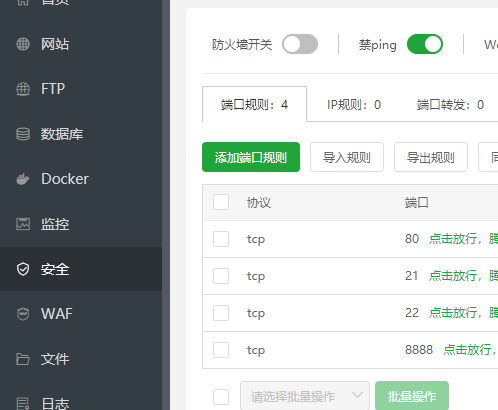The width and height of the screenshot is (498, 410).
Task: Select all rows via header checkbox
Action: (221, 202)
